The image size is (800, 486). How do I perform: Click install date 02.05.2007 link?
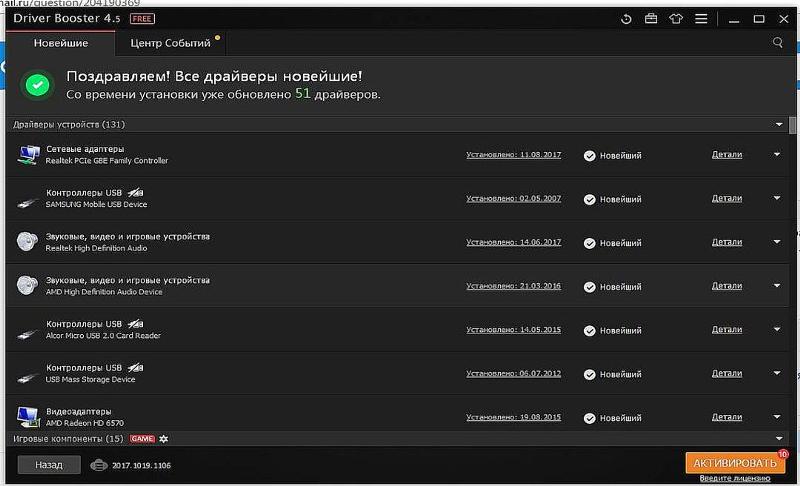513,198
